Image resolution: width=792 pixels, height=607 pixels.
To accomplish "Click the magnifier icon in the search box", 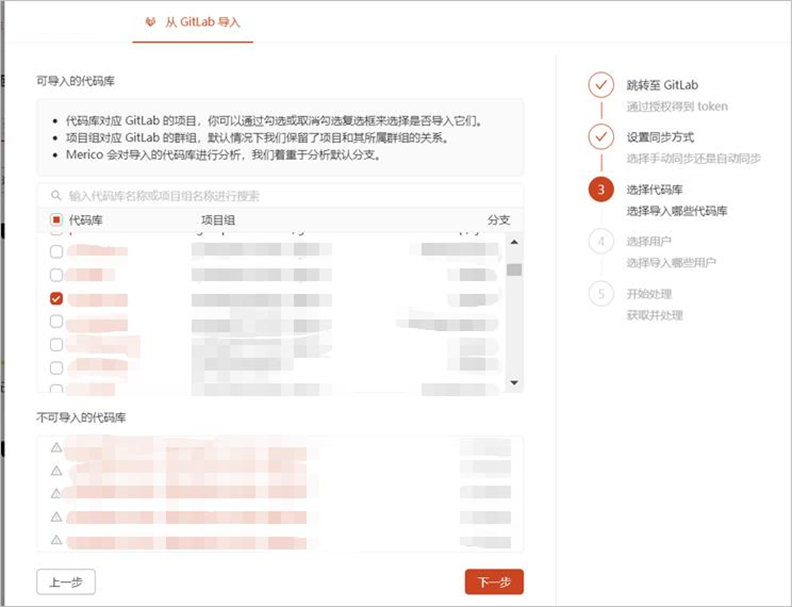I will click(56, 195).
